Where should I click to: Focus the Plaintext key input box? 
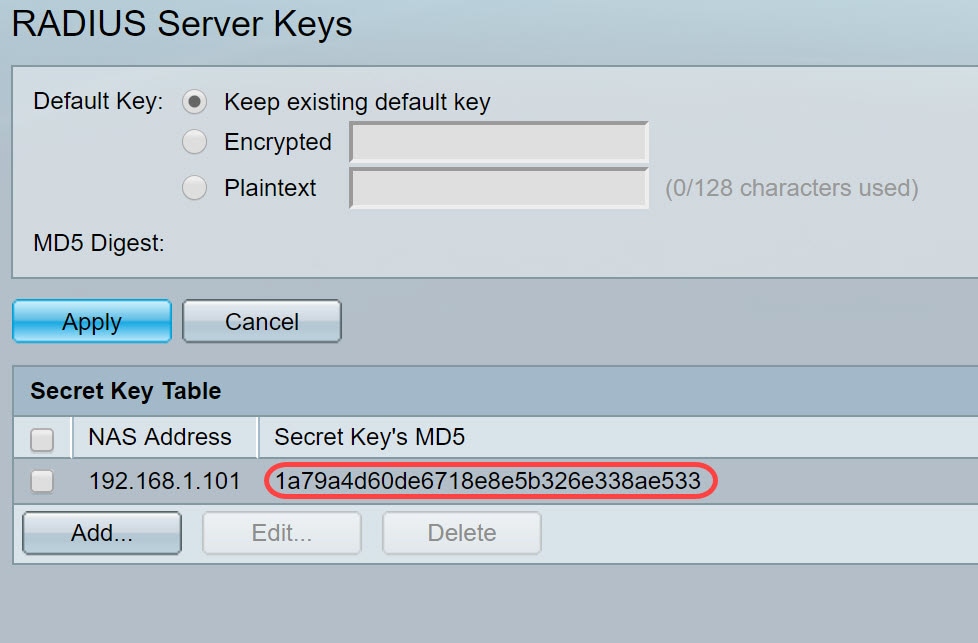coord(498,188)
